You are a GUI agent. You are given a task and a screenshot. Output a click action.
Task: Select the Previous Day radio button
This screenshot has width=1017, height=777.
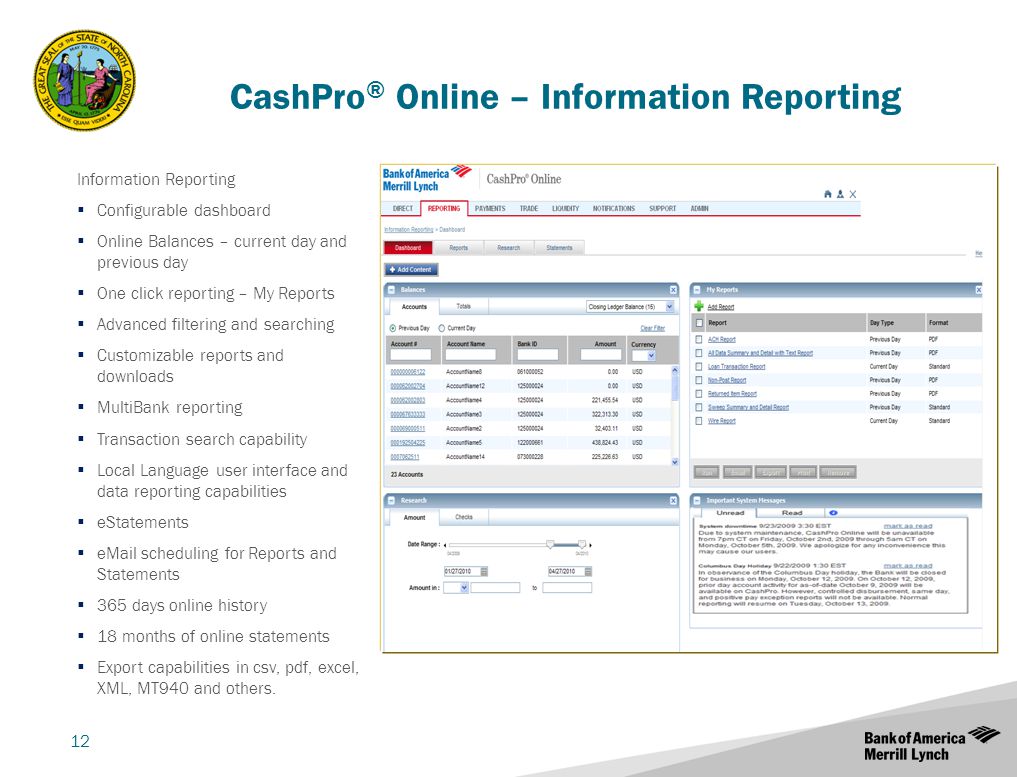click(392, 328)
